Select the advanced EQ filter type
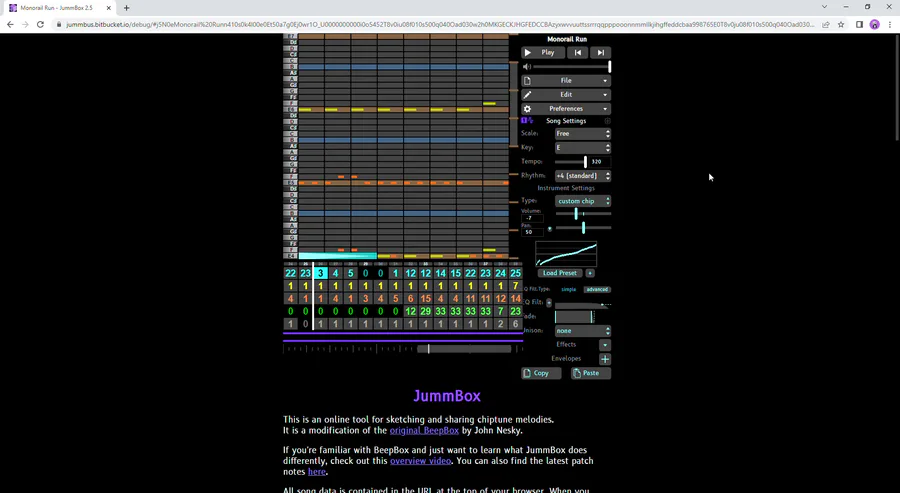The height and width of the screenshot is (493, 900). [x=597, y=289]
